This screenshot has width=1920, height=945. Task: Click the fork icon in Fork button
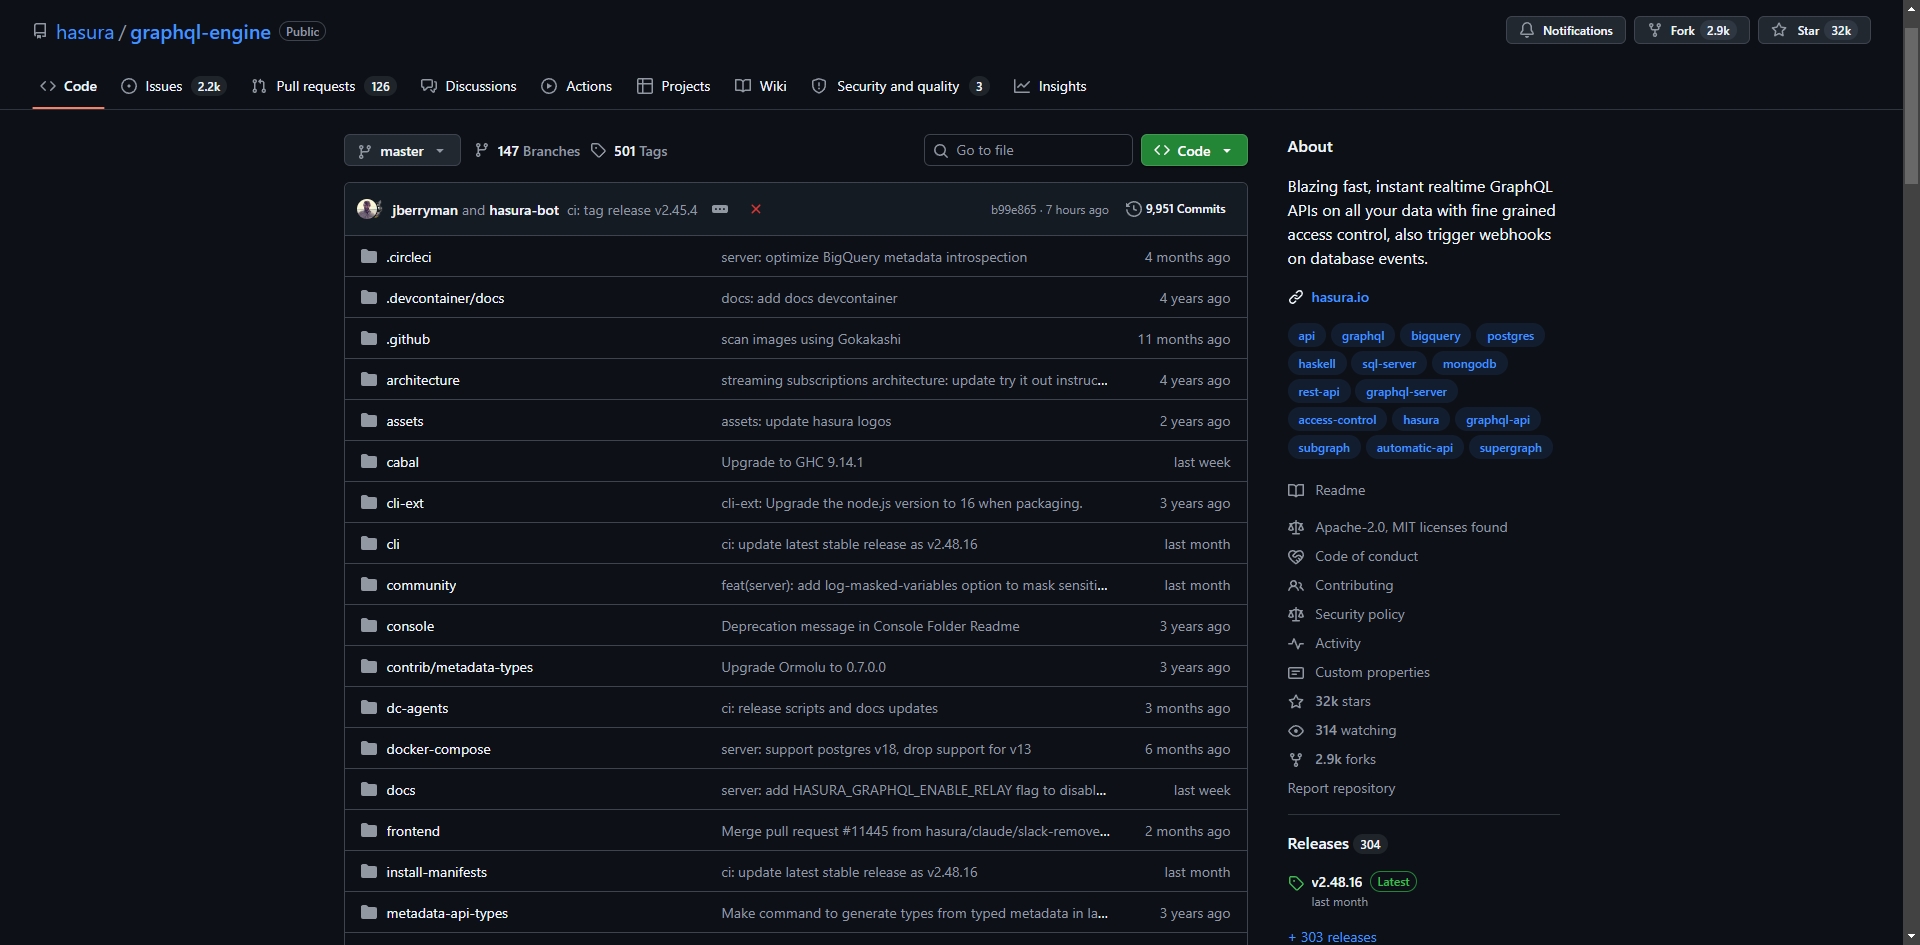click(x=1654, y=30)
